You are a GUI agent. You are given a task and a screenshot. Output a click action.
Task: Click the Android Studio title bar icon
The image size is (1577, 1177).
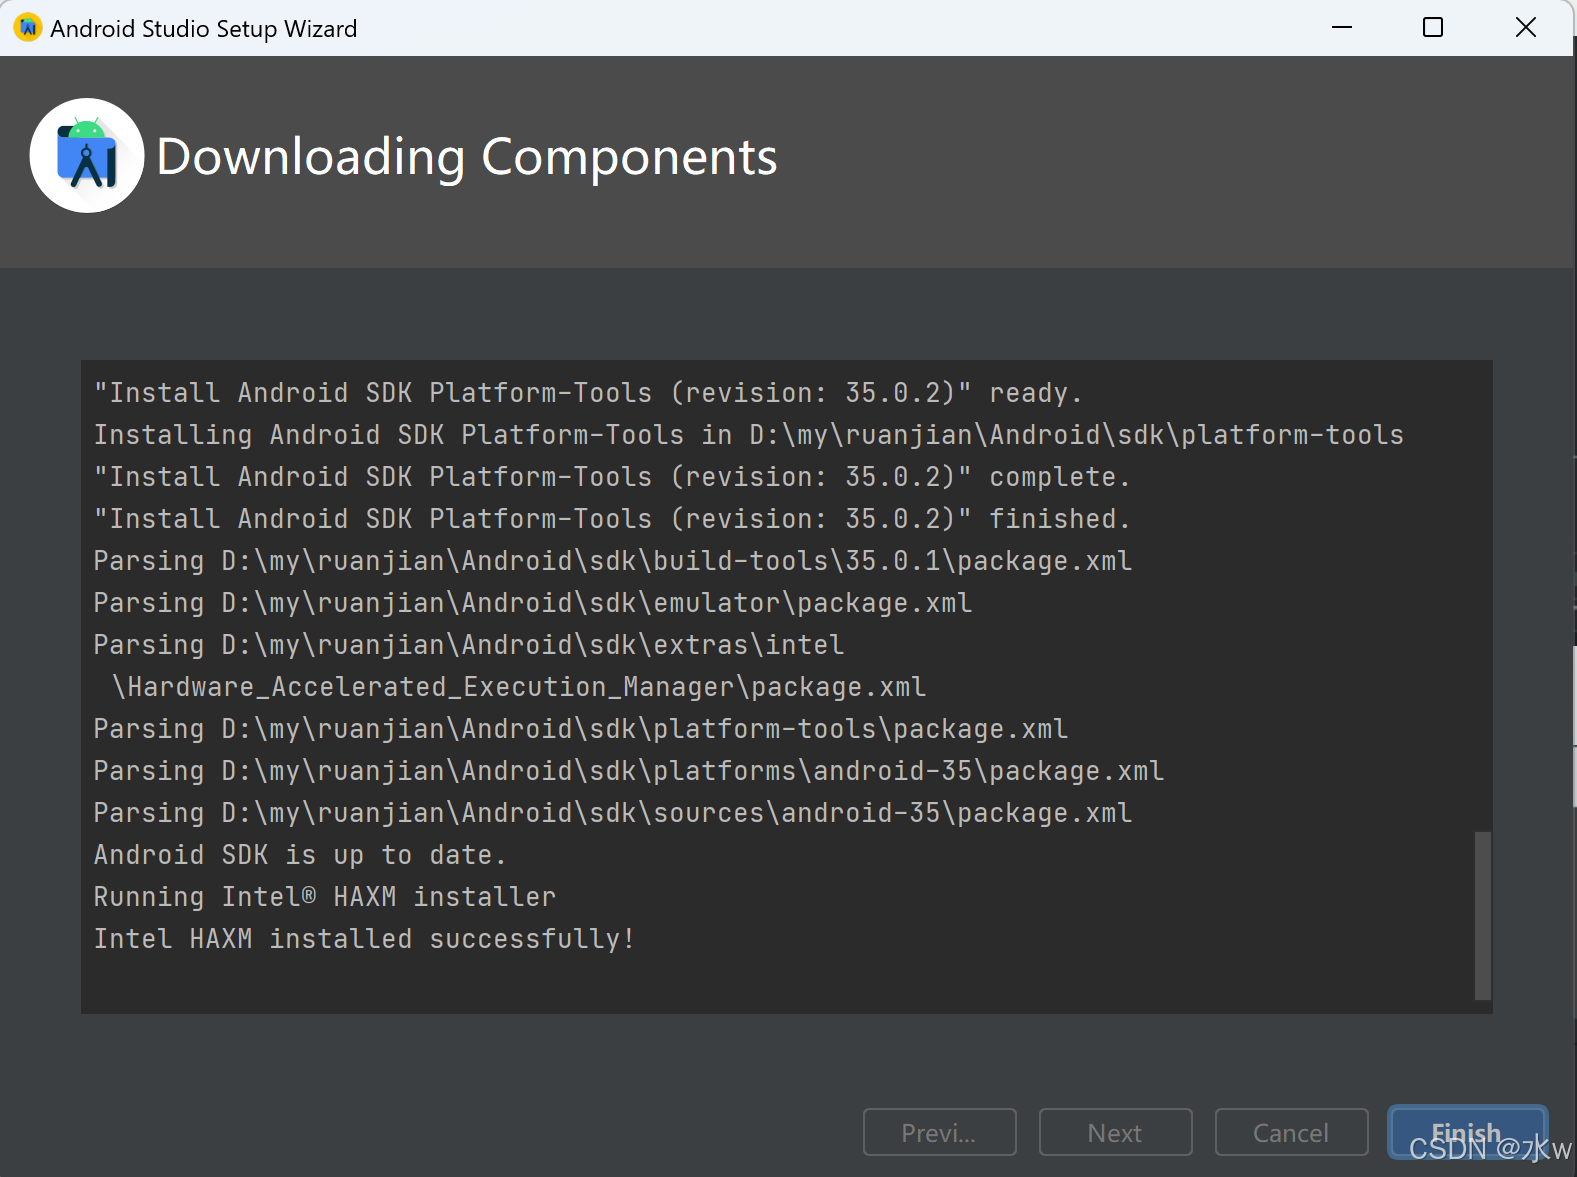coord(27,27)
